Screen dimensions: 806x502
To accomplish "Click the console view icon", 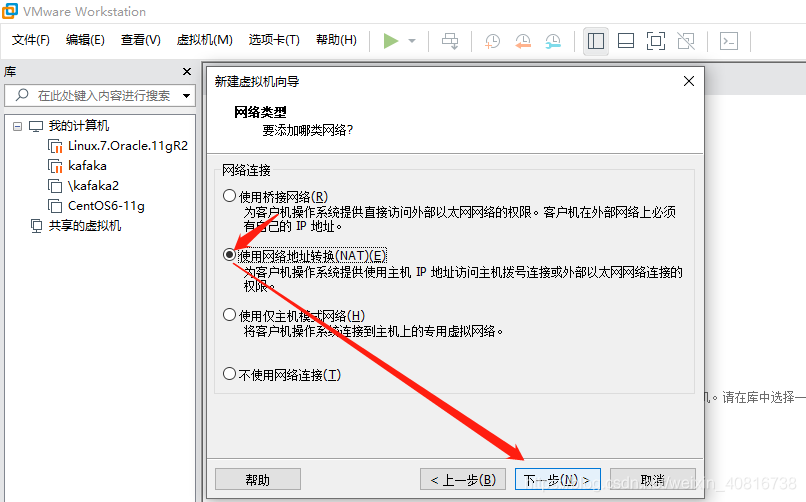I will coord(729,41).
